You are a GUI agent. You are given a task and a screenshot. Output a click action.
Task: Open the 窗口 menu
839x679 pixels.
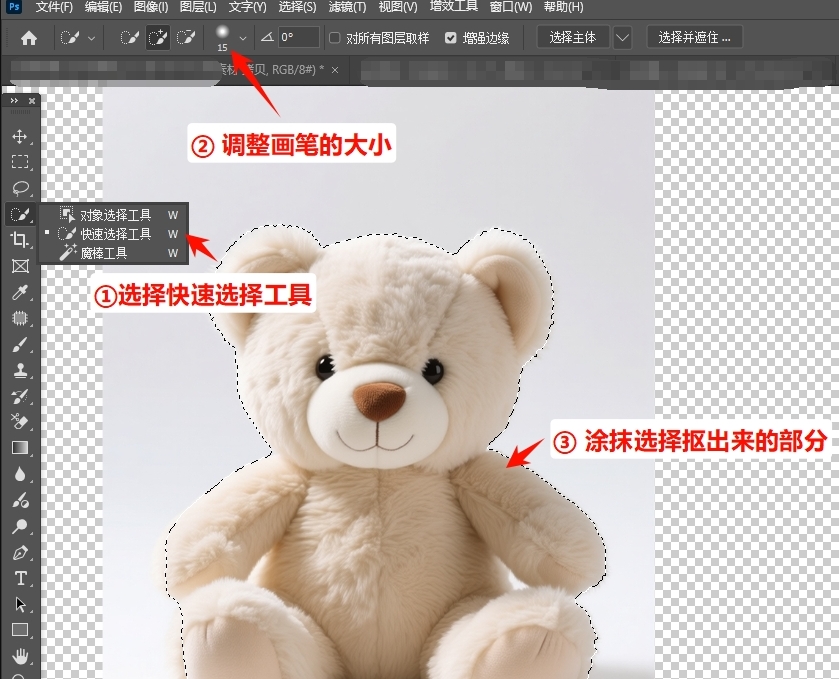tap(511, 7)
